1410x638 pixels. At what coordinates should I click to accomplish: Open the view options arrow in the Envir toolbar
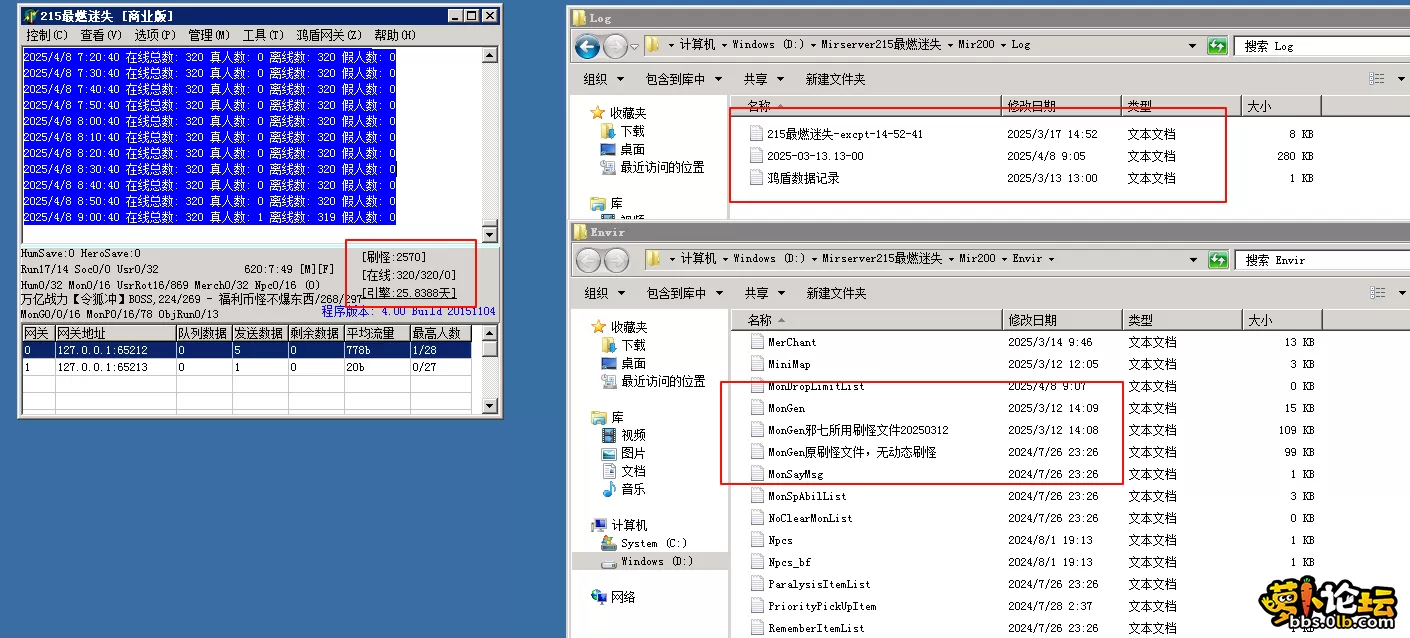[1403, 293]
